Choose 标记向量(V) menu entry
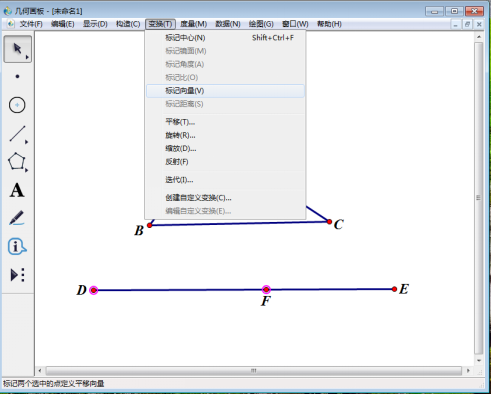 point(225,91)
